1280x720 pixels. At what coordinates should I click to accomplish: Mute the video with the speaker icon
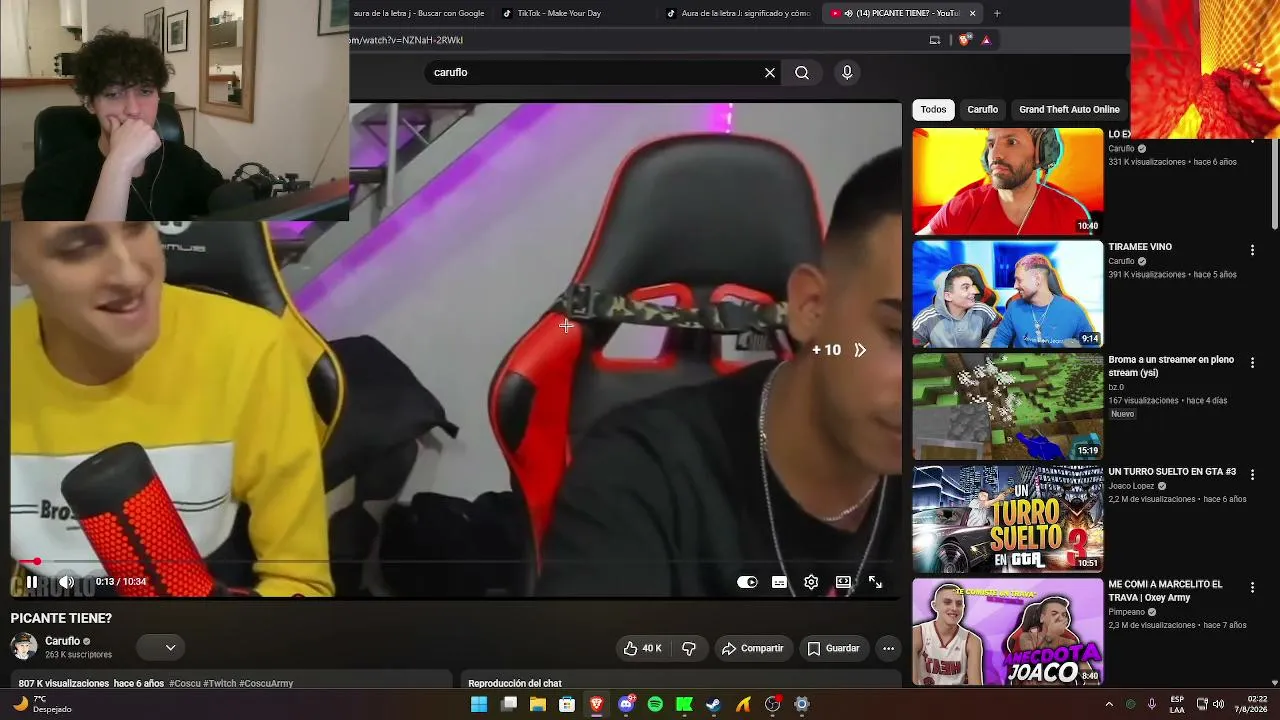pos(66,582)
